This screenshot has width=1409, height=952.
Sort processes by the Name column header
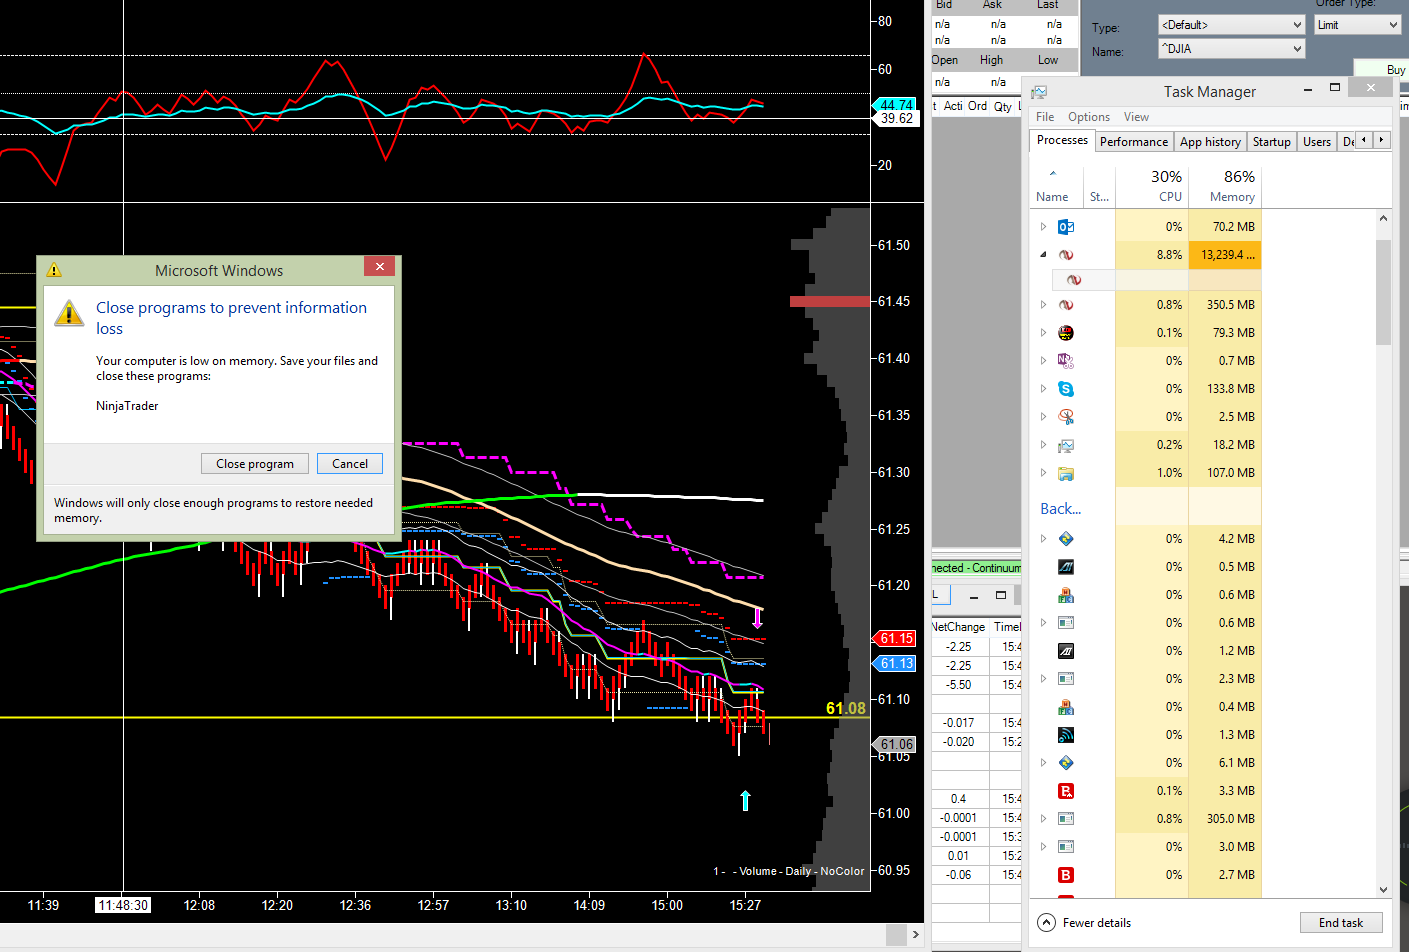pos(1056,186)
